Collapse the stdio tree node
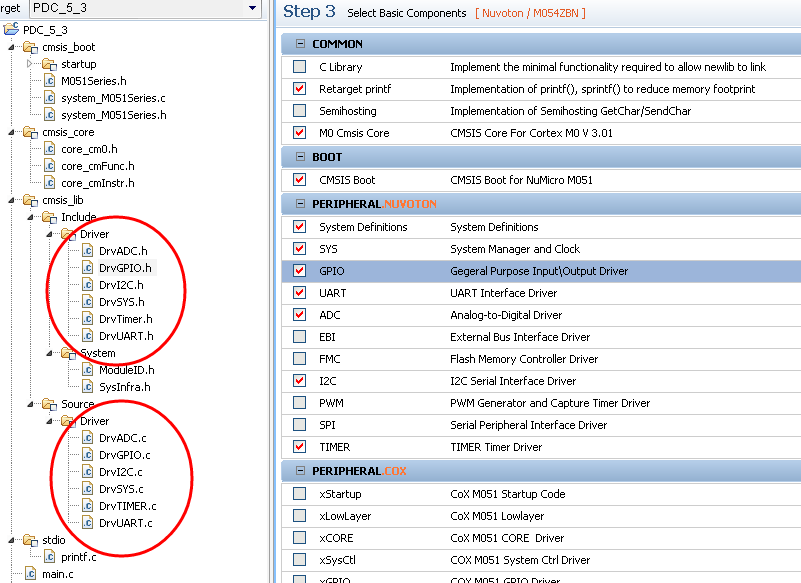Viewport: 801px width, 583px height. click(11, 540)
